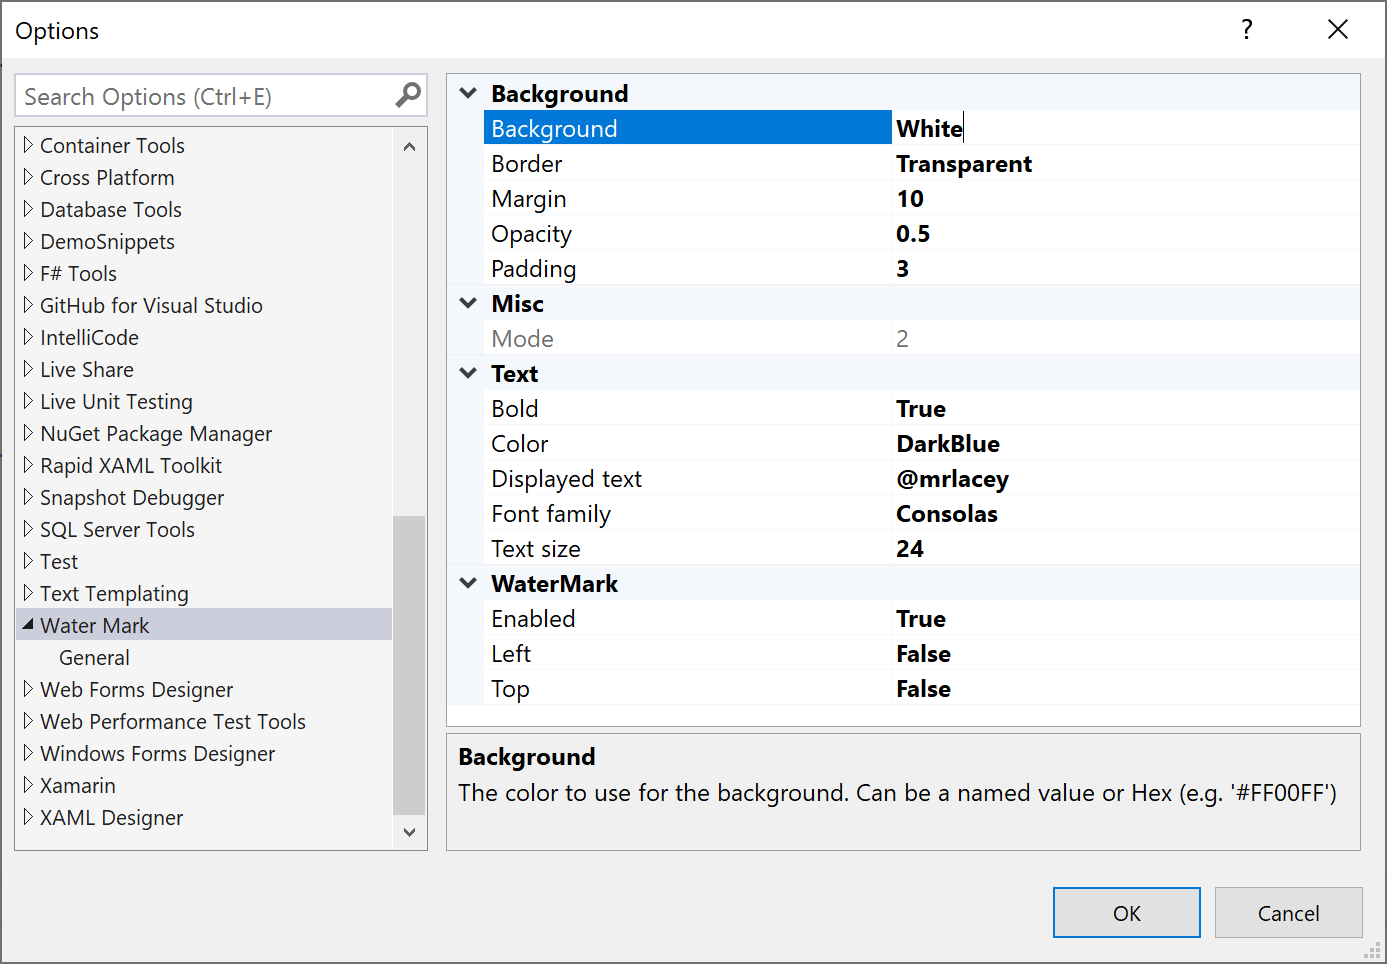This screenshot has height=964, width=1387.
Task: Select Web Forms Designer entry
Action: pyautogui.click(x=136, y=690)
